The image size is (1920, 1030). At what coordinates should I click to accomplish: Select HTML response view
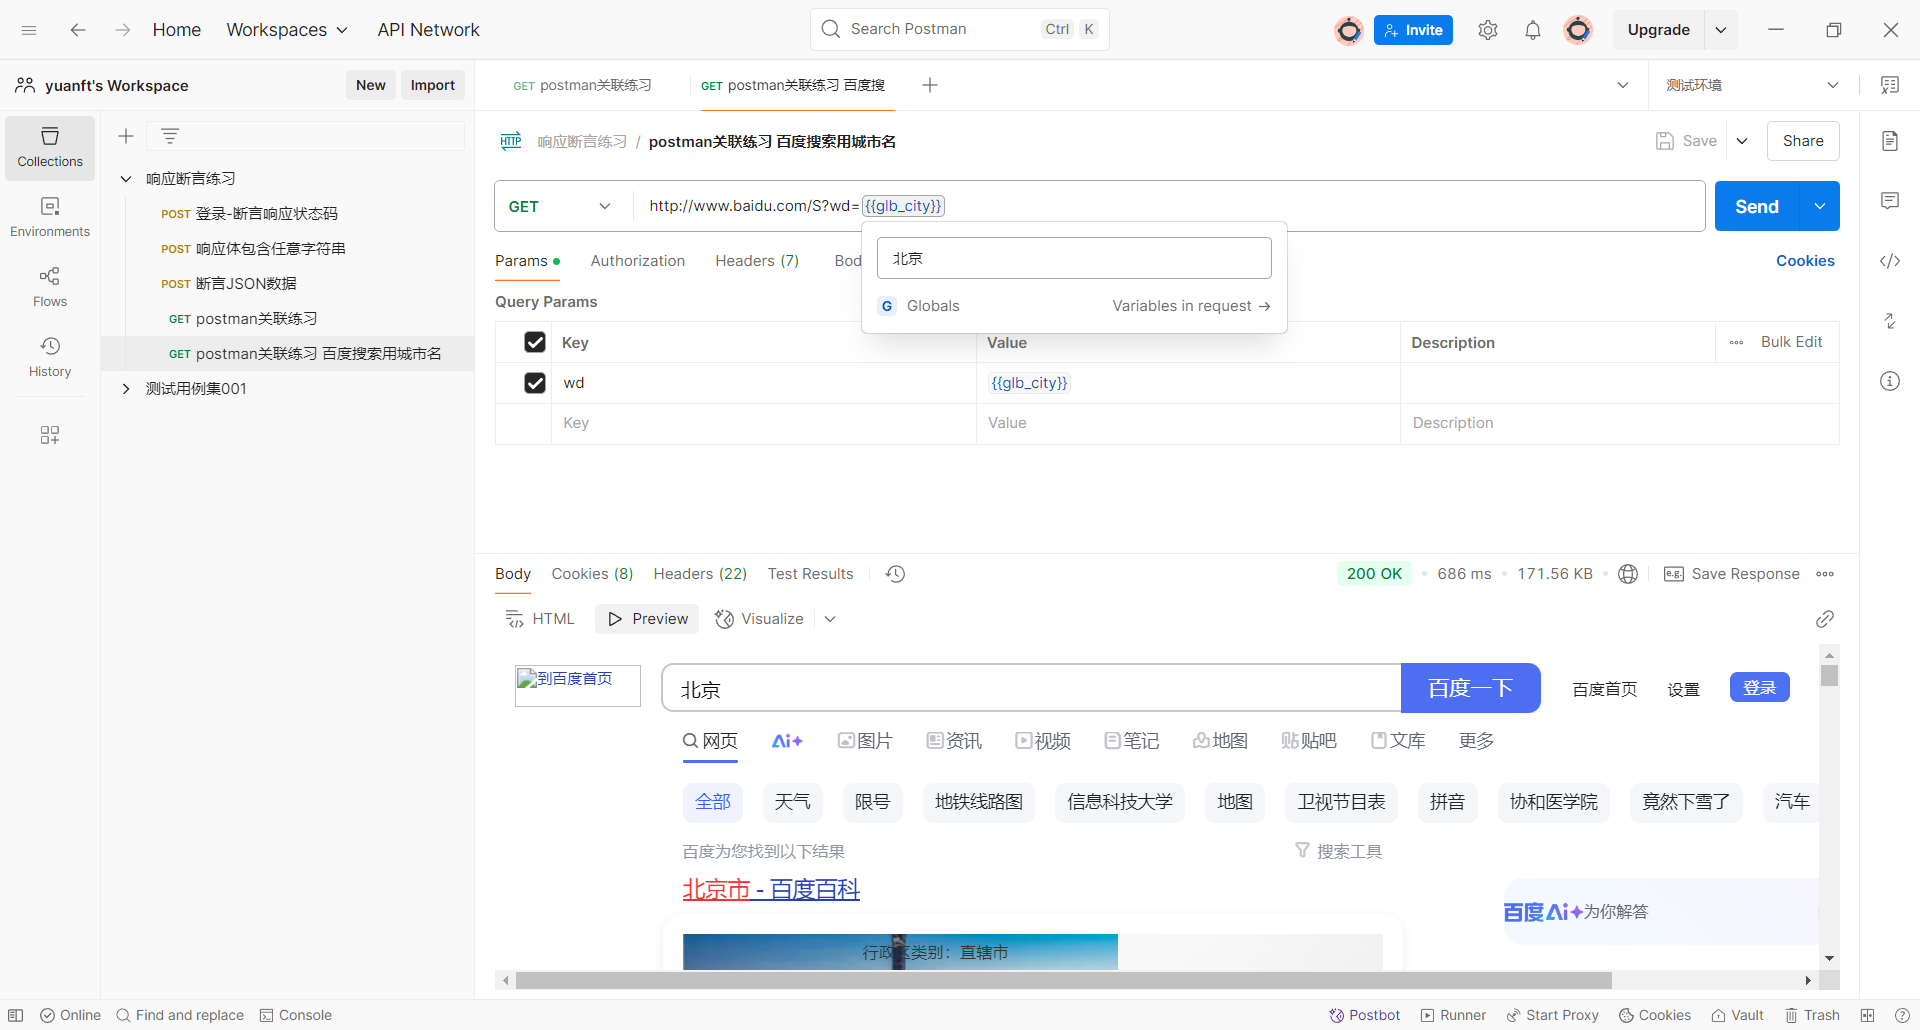540,619
